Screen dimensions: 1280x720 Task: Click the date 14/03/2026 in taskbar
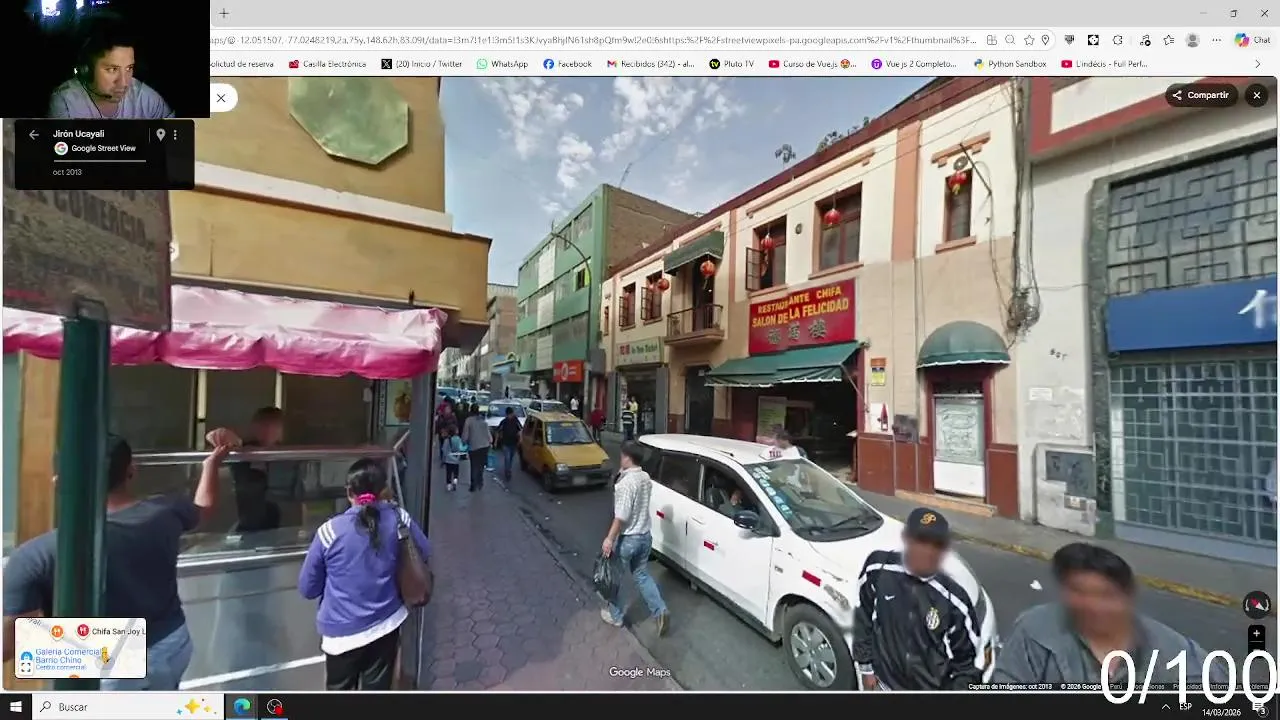(x=1221, y=712)
